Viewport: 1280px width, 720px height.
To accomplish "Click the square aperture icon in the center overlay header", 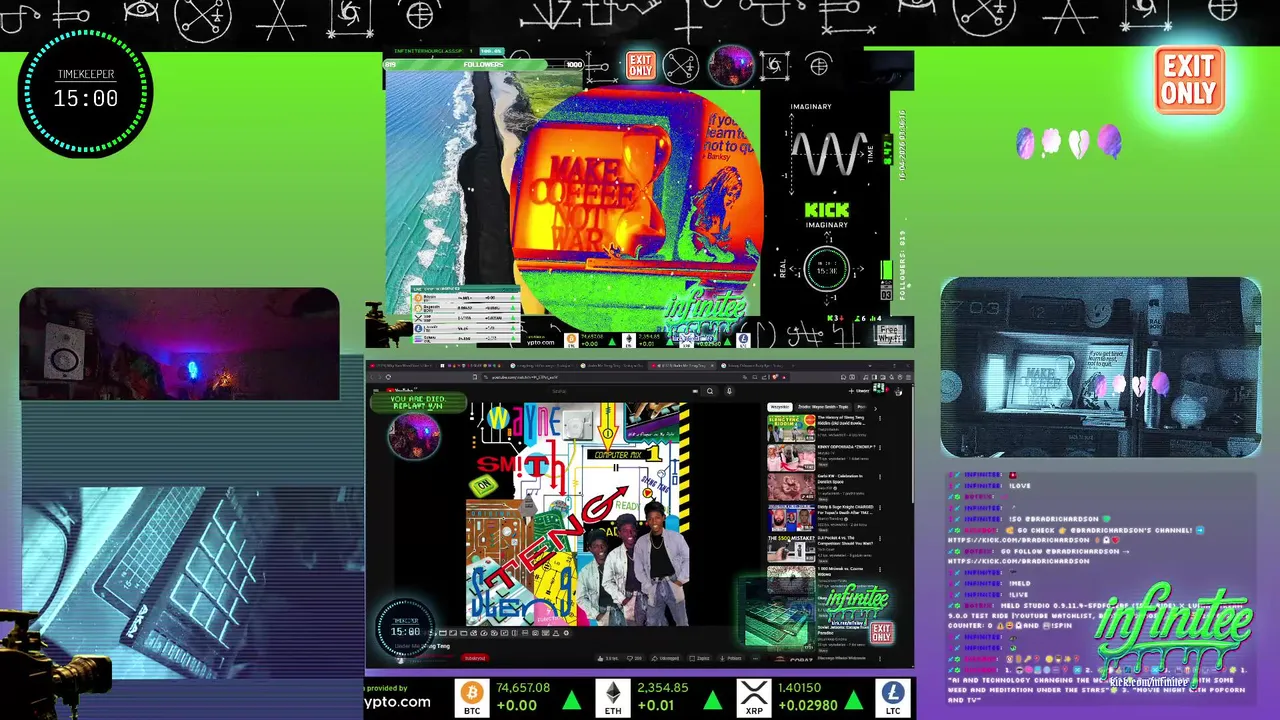I will (x=774, y=66).
